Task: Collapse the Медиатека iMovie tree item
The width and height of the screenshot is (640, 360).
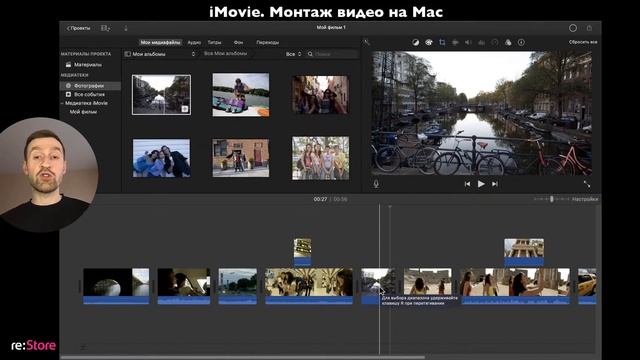Action: click(62, 103)
